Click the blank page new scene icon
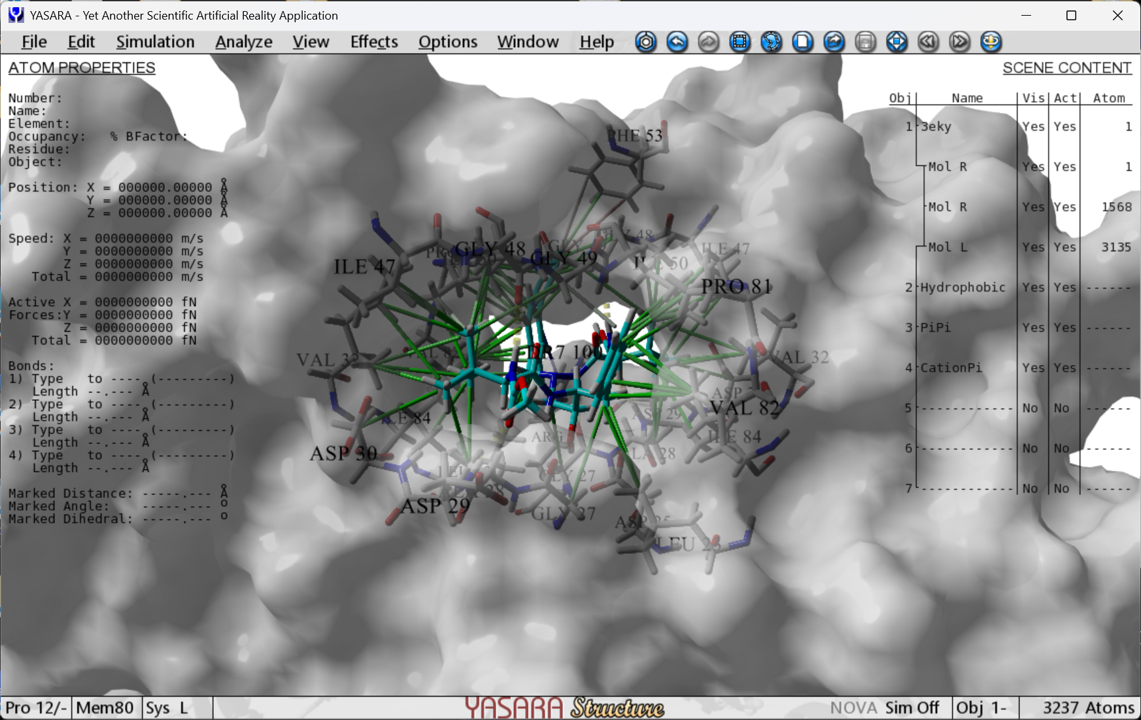The width and height of the screenshot is (1141, 720). pos(802,41)
